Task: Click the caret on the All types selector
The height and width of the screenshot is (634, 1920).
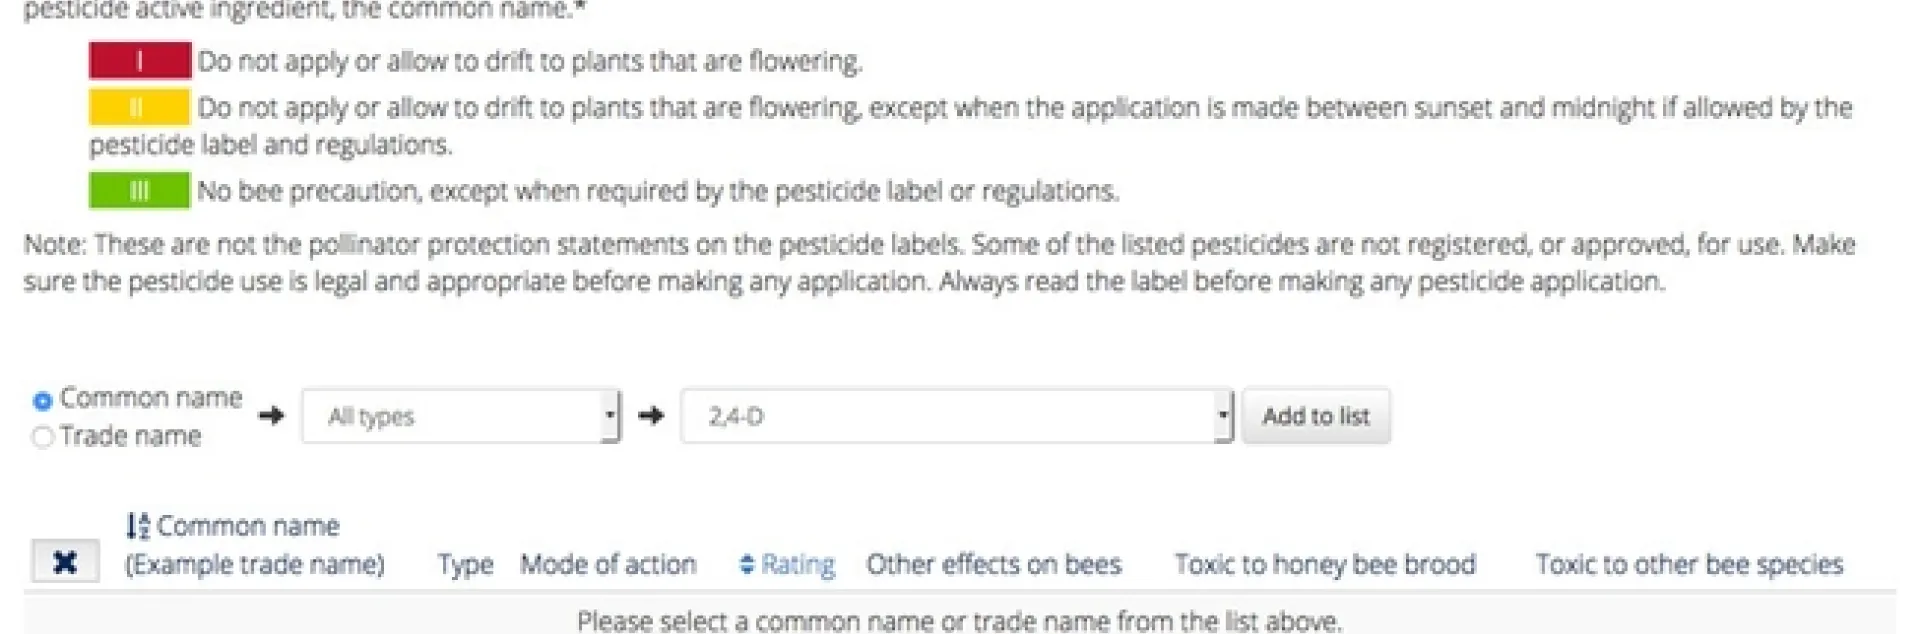Action: tap(612, 415)
